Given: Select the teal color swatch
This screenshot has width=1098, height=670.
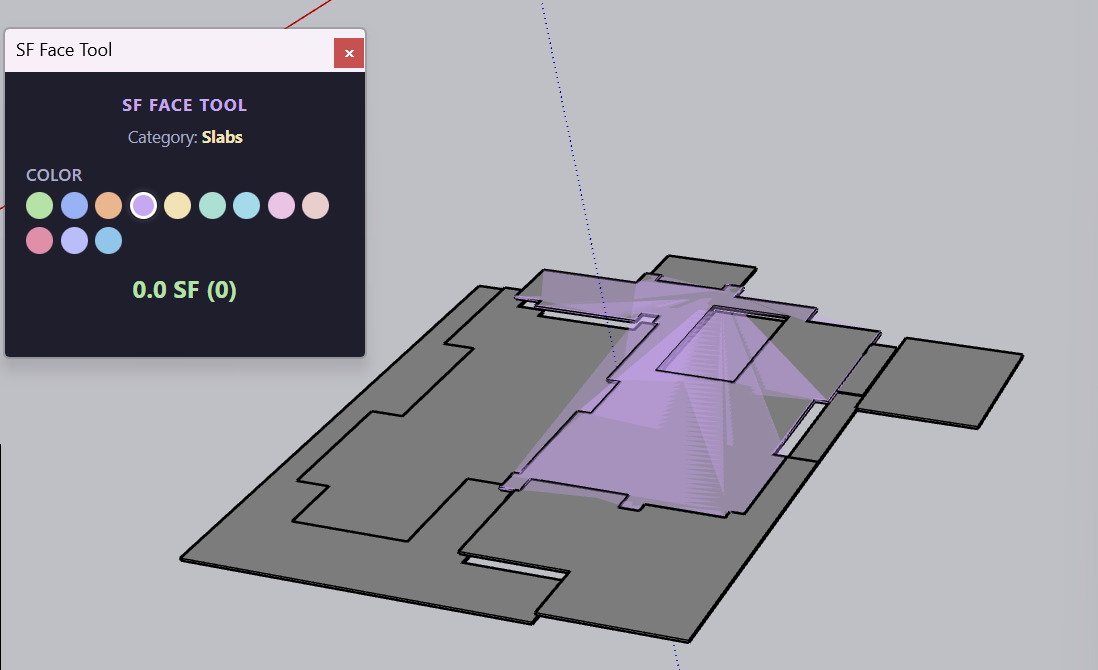Looking at the screenshot, I should 212,205.
